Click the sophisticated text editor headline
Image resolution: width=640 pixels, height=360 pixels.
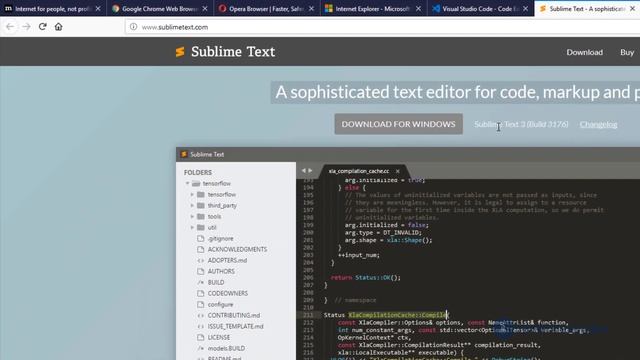(x=457, y=92)
